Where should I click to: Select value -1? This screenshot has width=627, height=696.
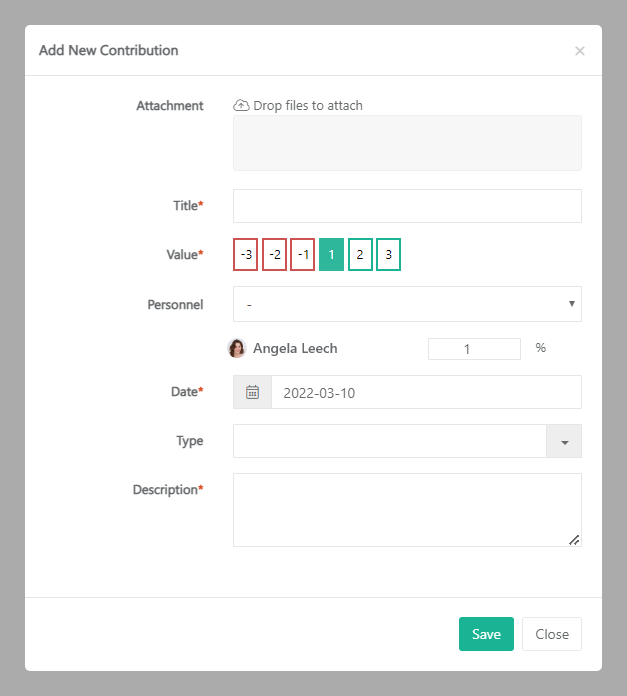click(x=303, y=254)
